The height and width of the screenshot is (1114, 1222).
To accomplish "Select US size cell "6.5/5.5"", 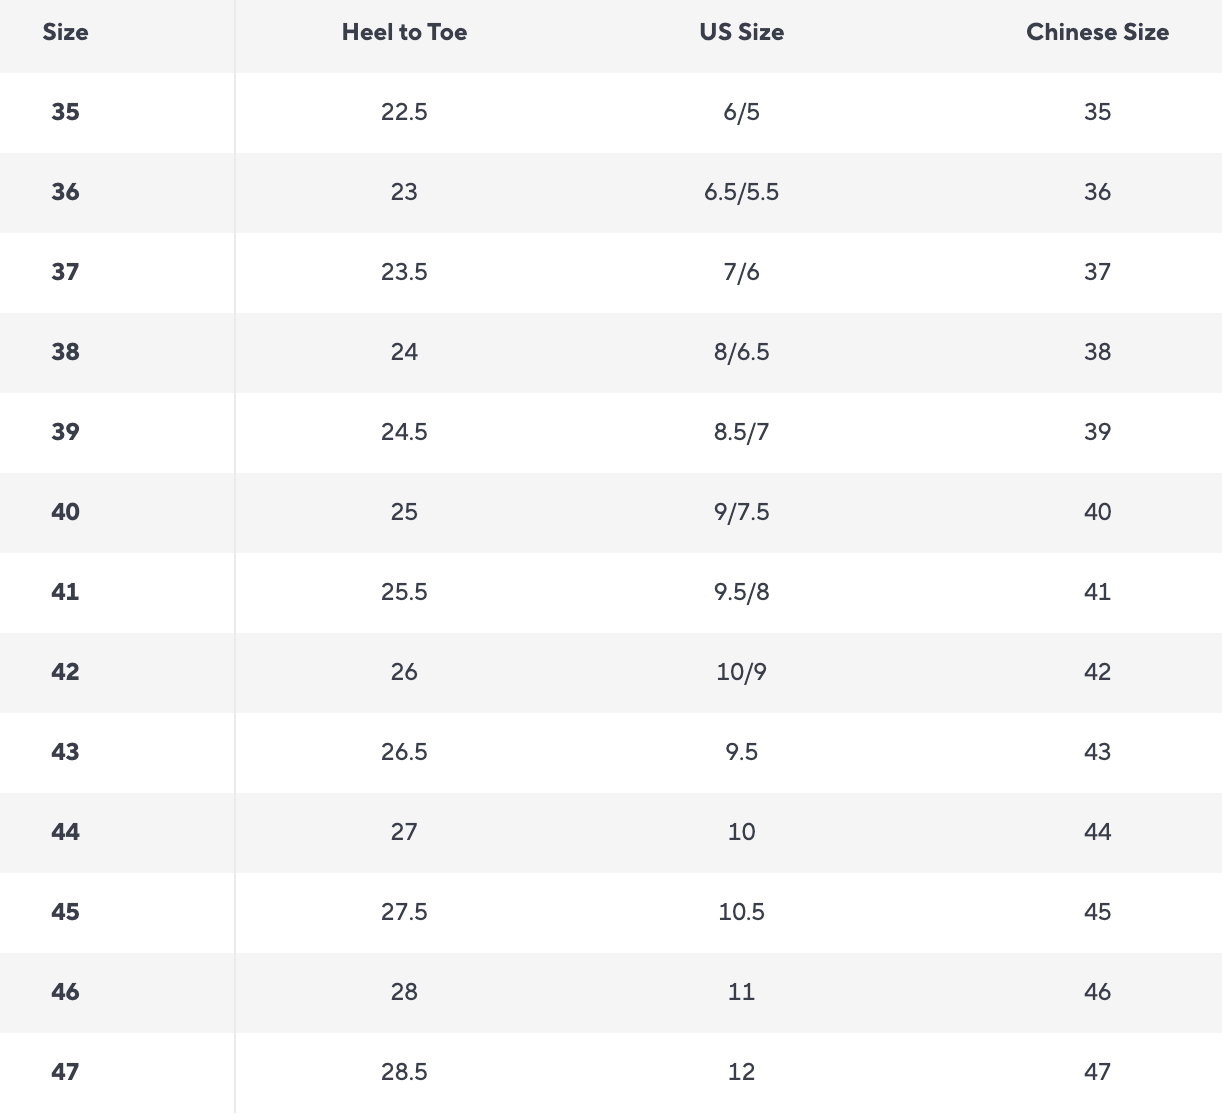I will pyautogui.click(x=741, y=192).
